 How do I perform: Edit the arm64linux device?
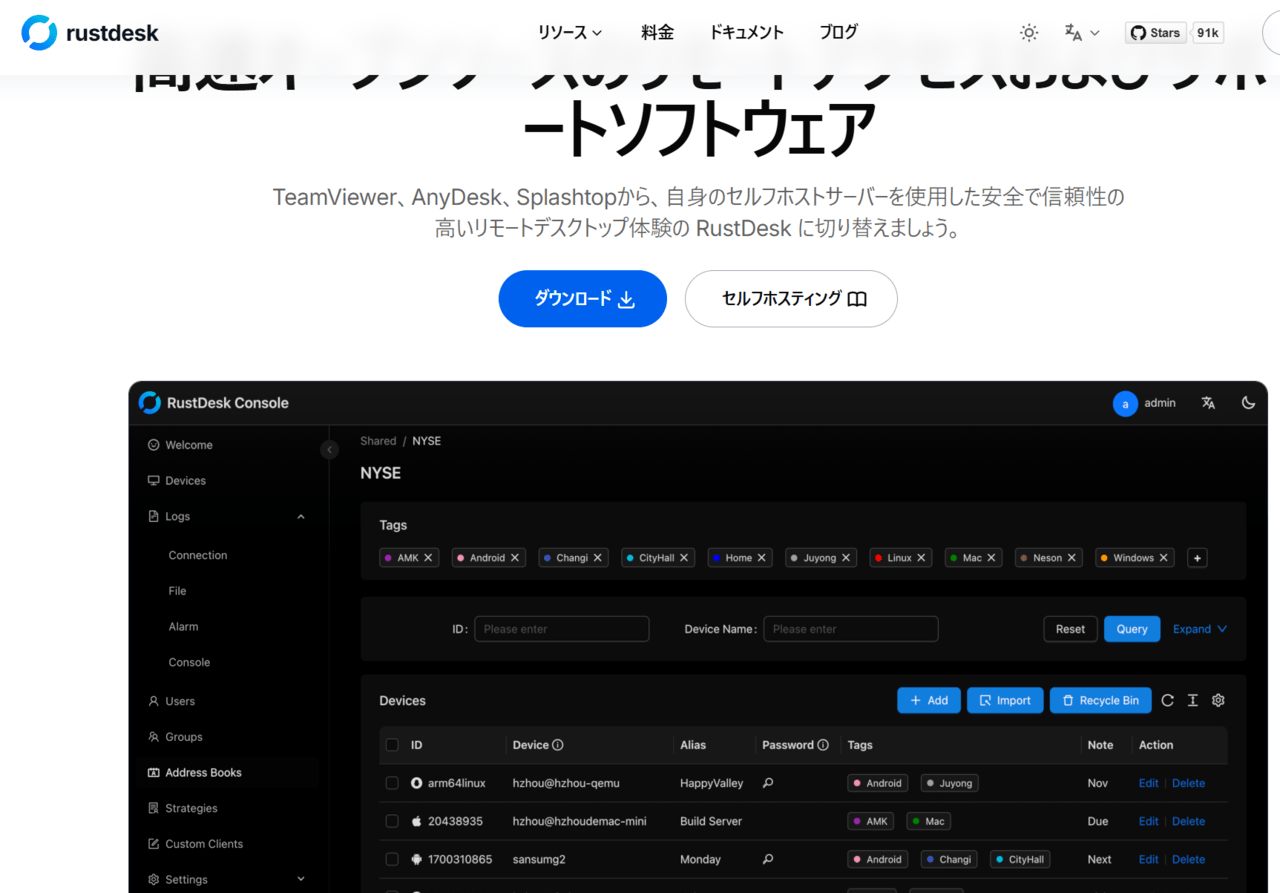(1148, 783)
